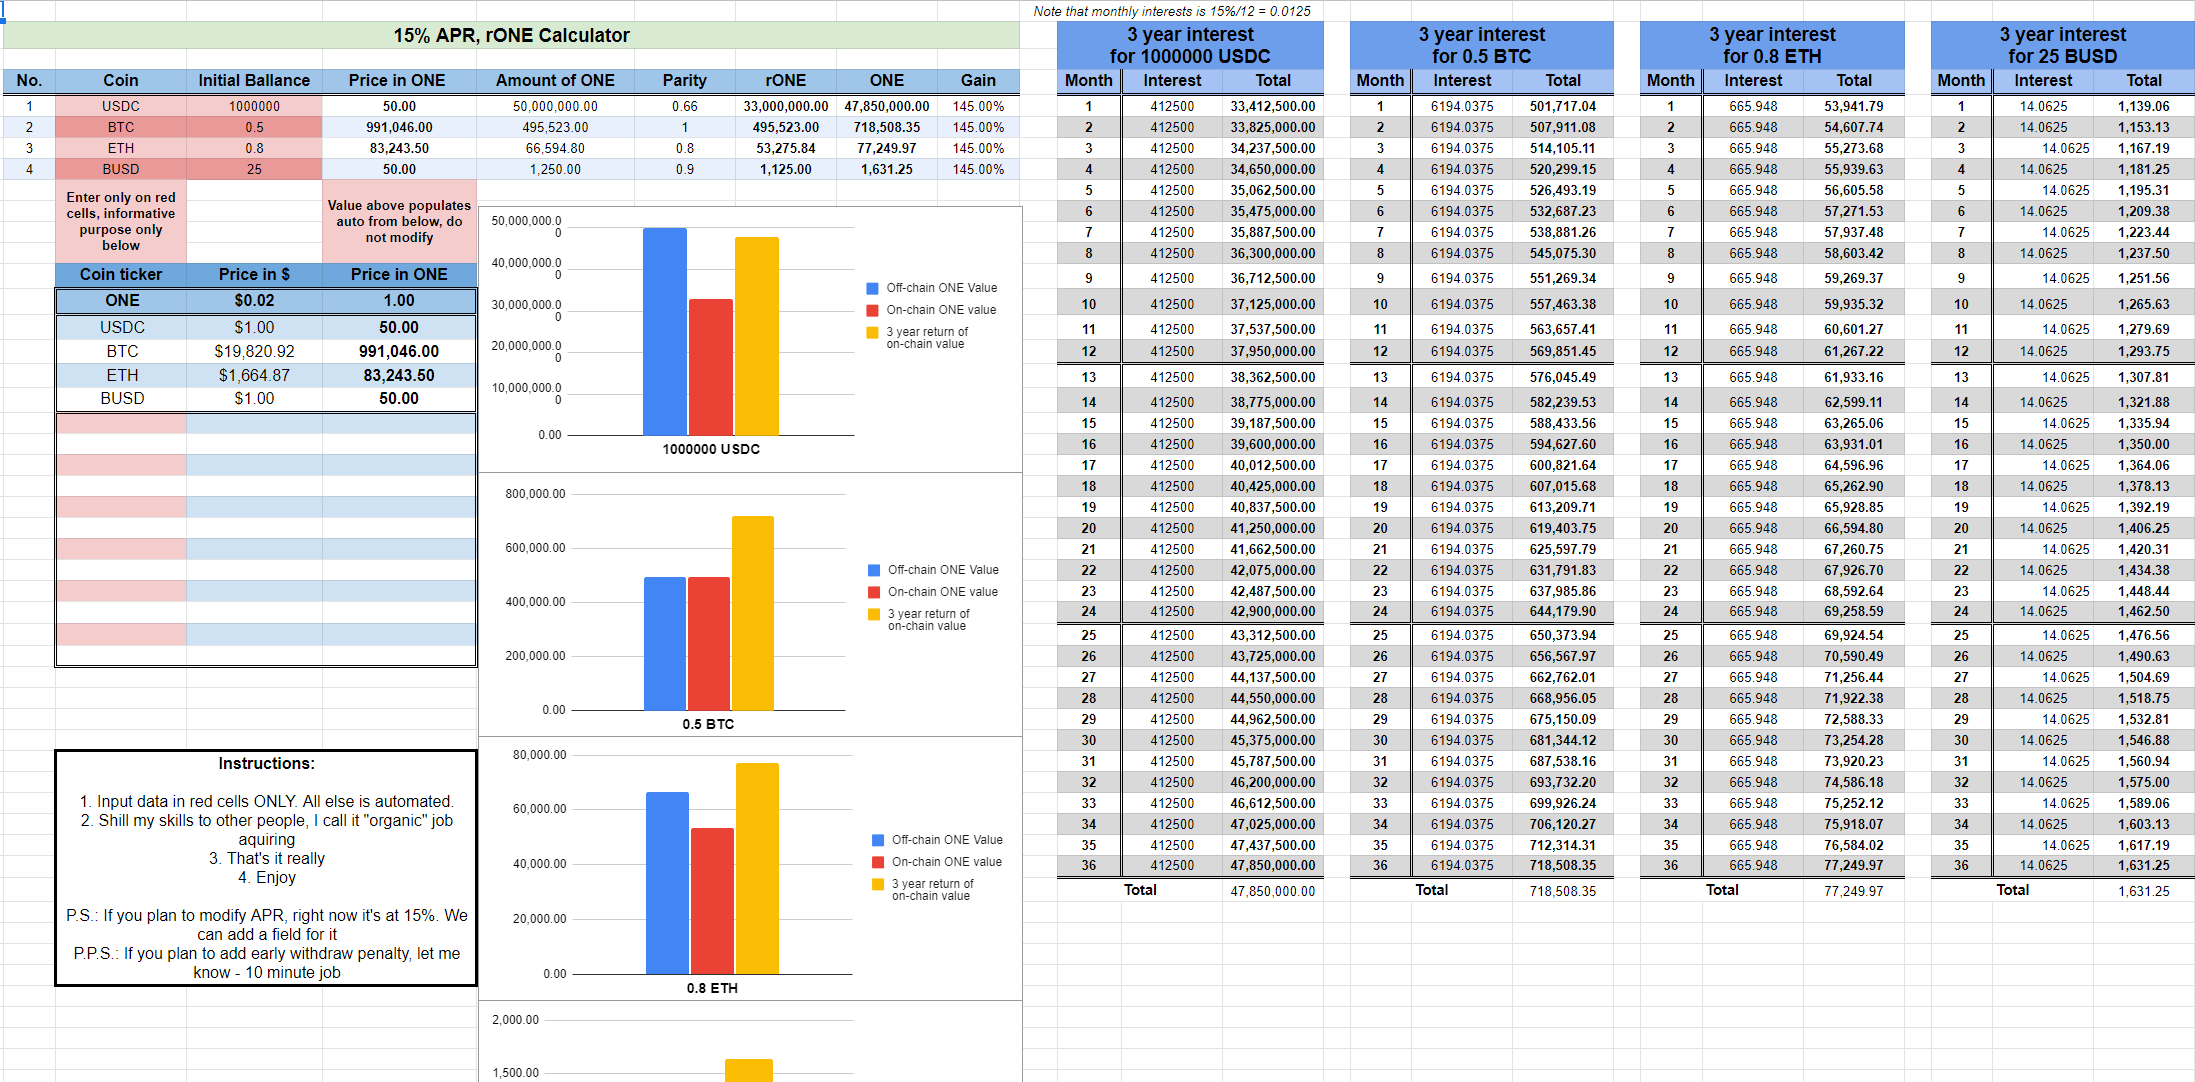
Task: Select BUSD month 24 total 1,462.50
Action: (x=2143, y=611)
